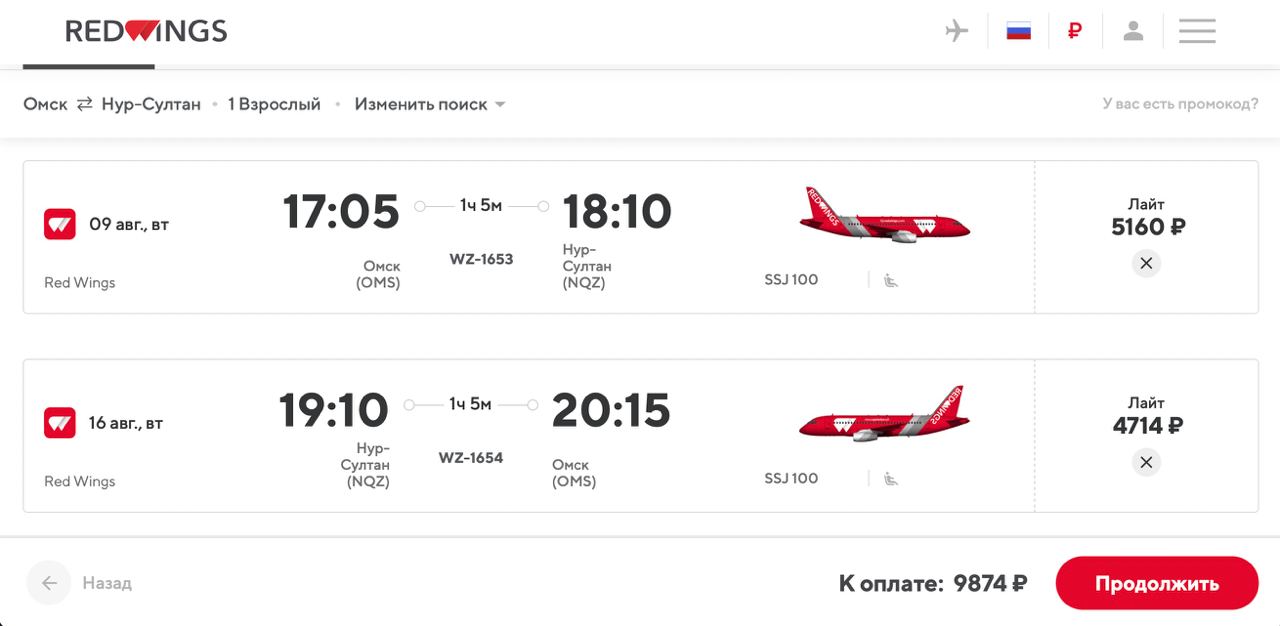Click Red Wings airline icon for 16 авг. flight
Screen dimensions: 1280x626
pos(60,423)
